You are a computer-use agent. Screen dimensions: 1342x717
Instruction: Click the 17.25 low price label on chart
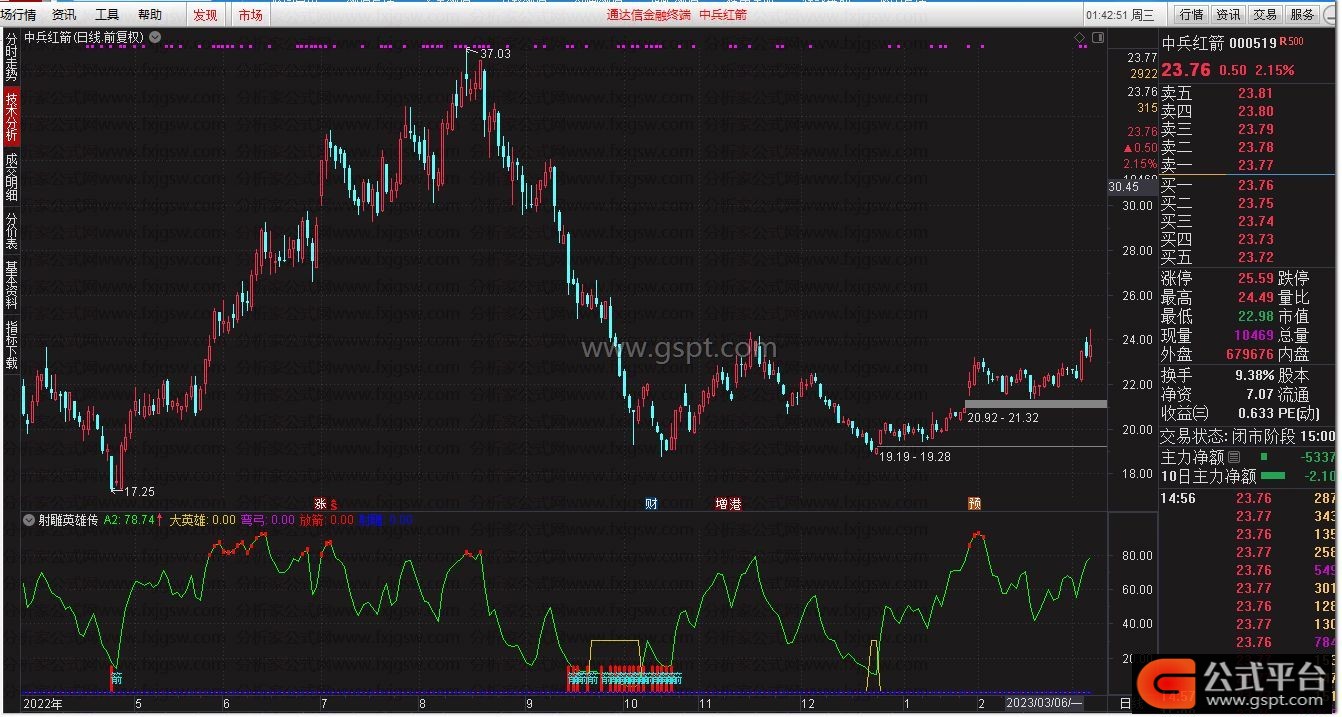[139, 491]
